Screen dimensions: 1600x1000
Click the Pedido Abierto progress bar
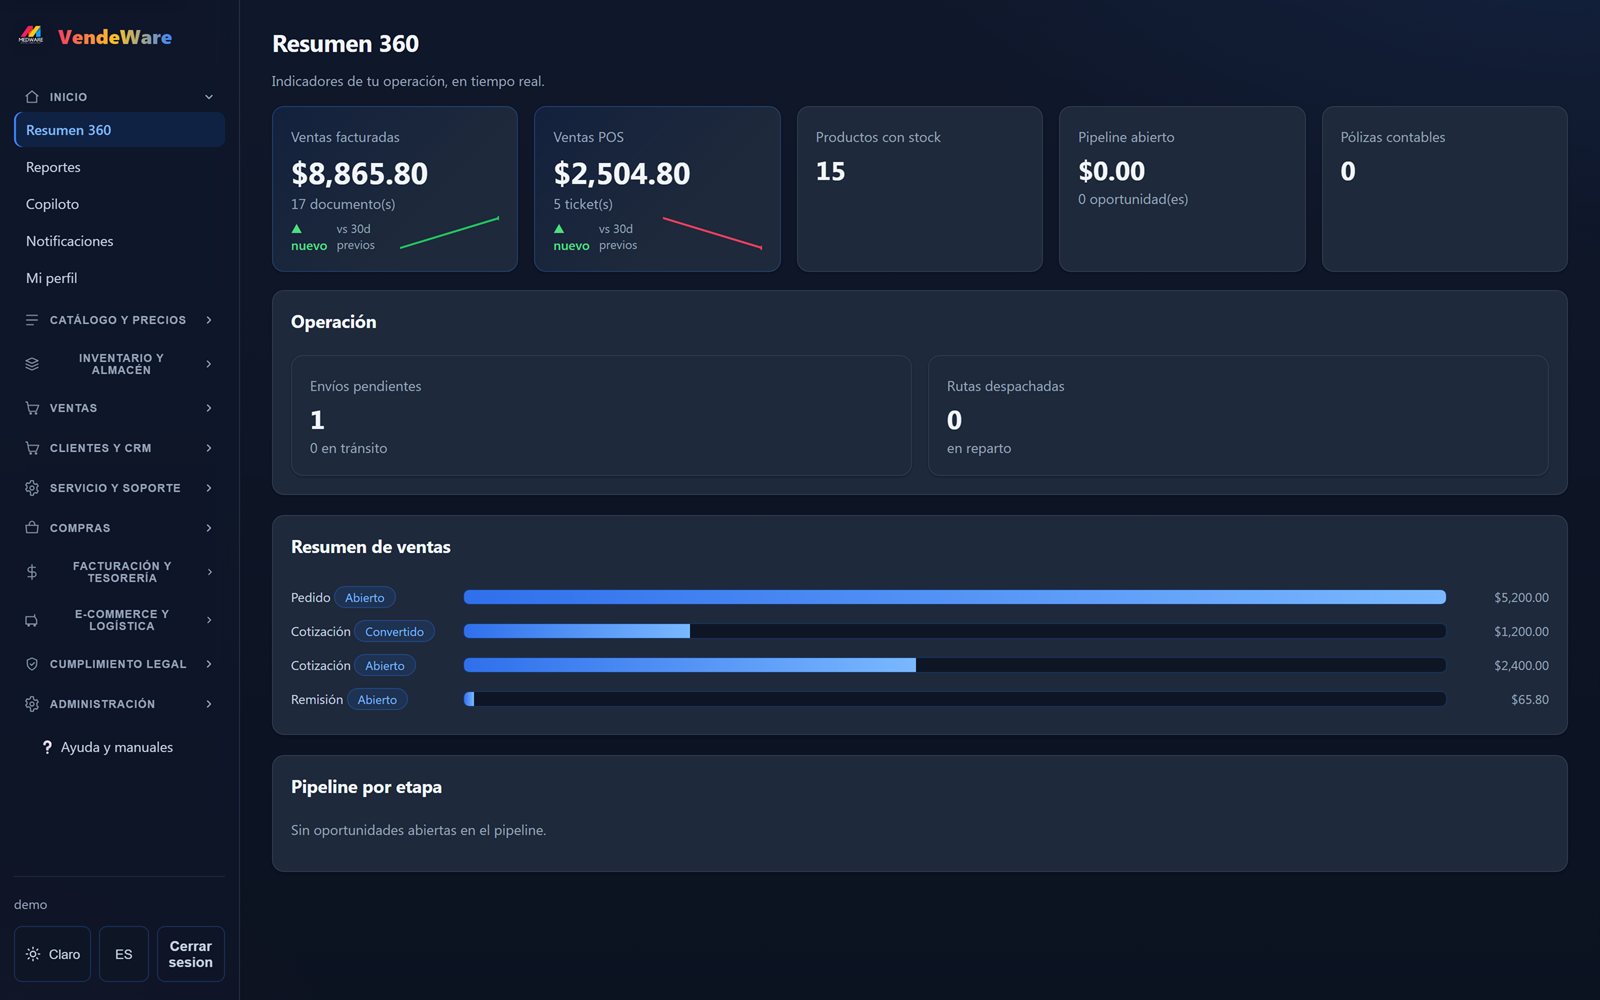(955, 597)
